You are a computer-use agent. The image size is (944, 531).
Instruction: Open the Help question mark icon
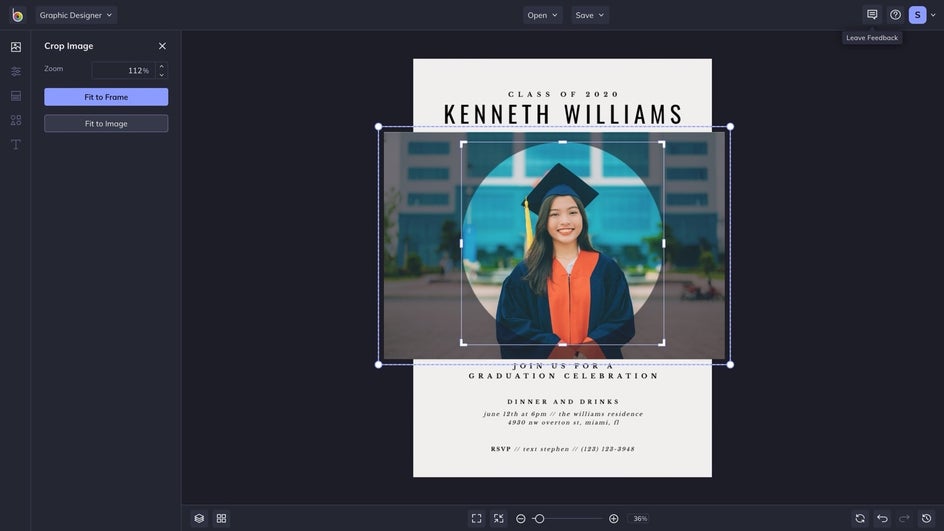pos(895,15)
